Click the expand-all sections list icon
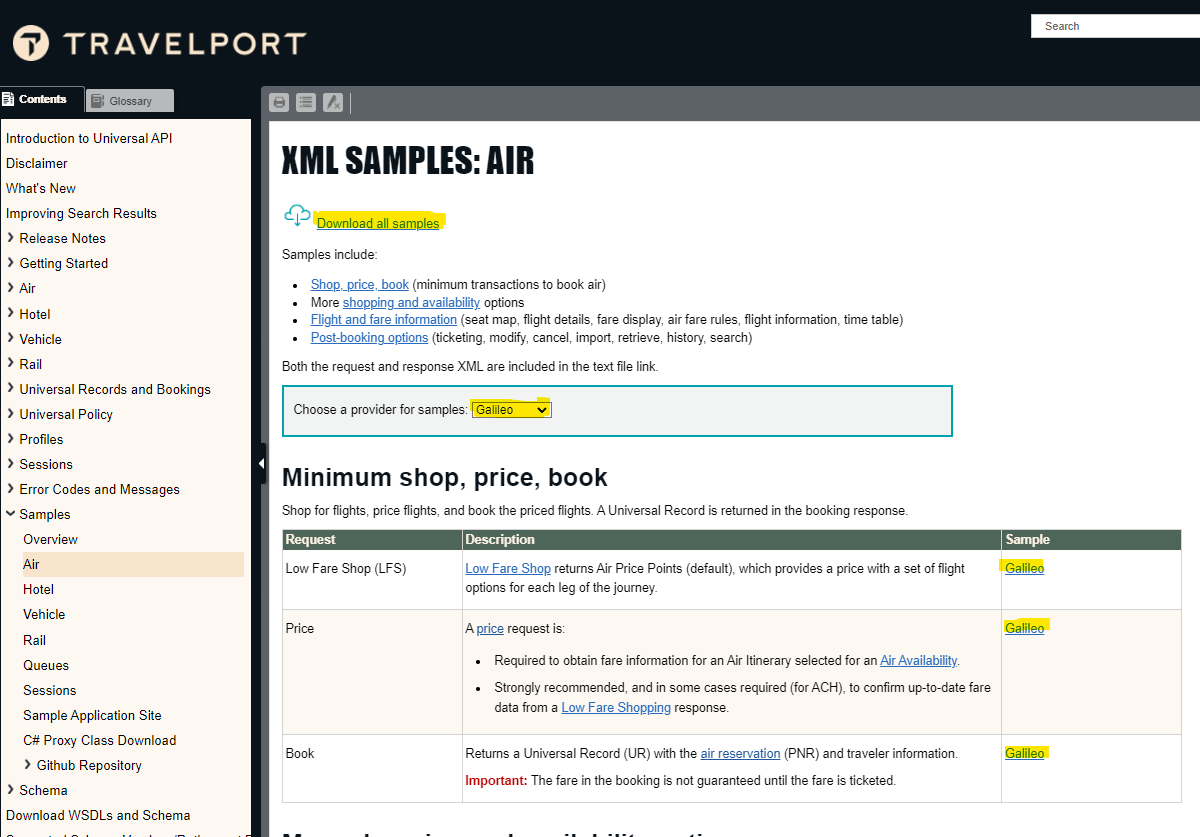 (306, 102)
